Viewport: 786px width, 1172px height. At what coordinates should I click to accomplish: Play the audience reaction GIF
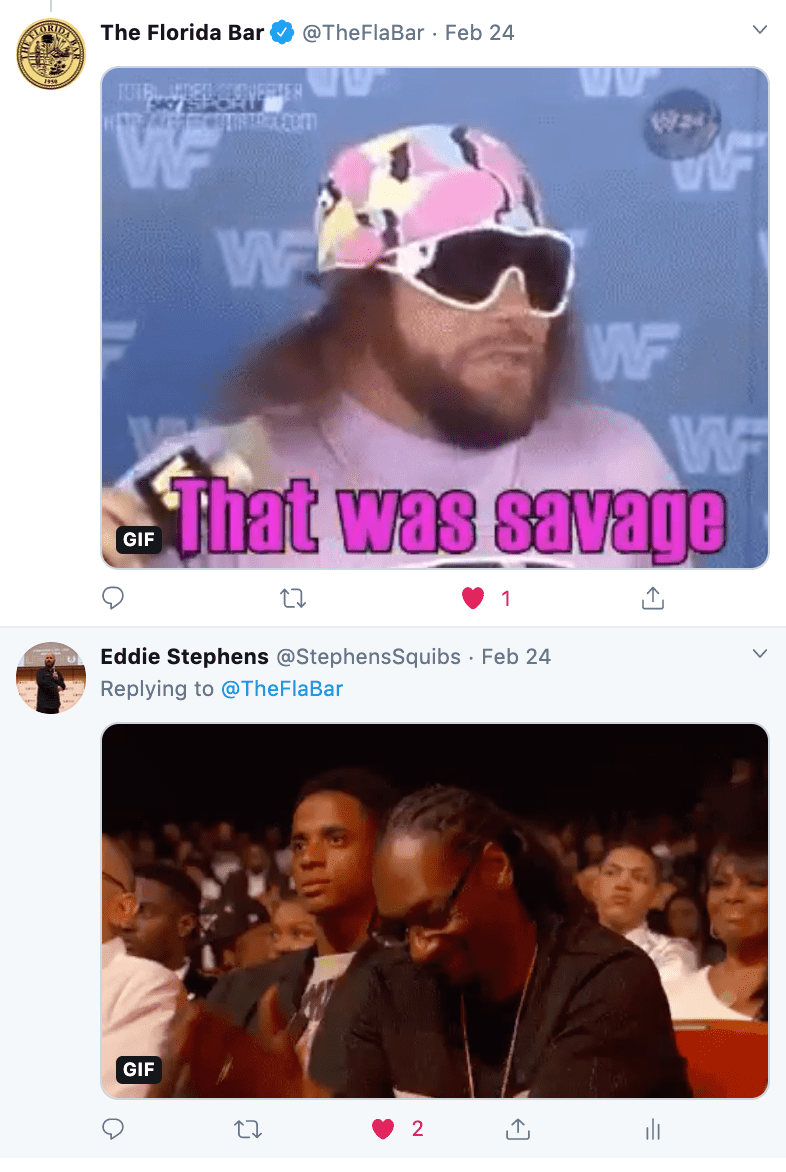(435, 911)
